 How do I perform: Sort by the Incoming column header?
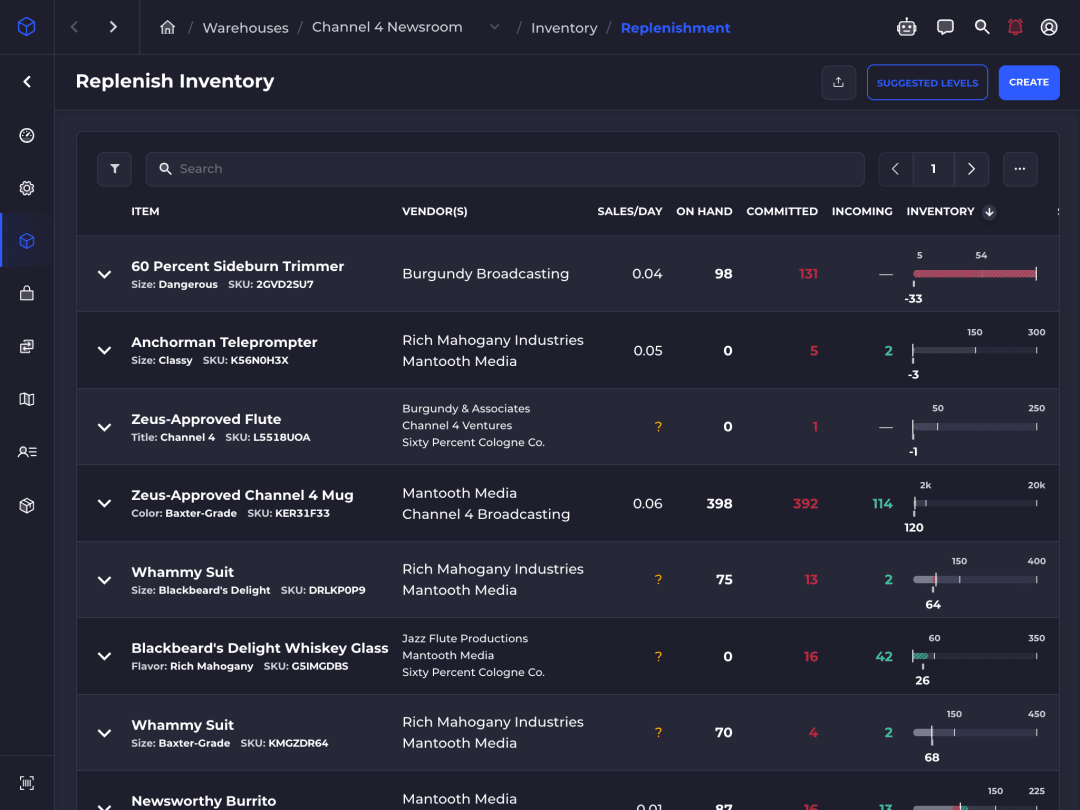coord(862,211)
